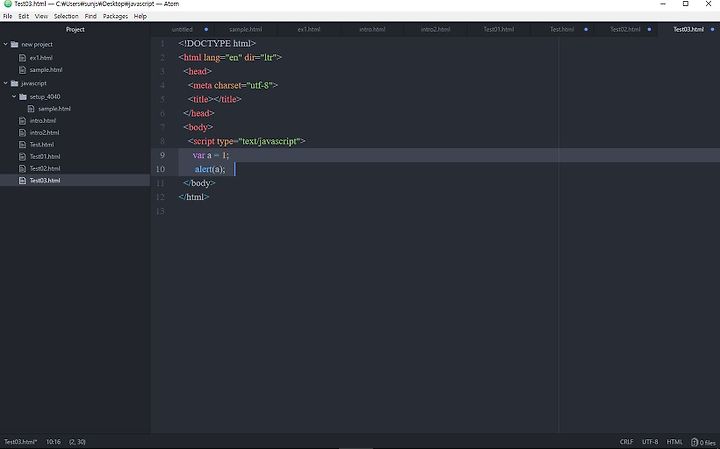Change the HTML grammar selector
The image size is (720, 449).
click(x=675, y=442)
